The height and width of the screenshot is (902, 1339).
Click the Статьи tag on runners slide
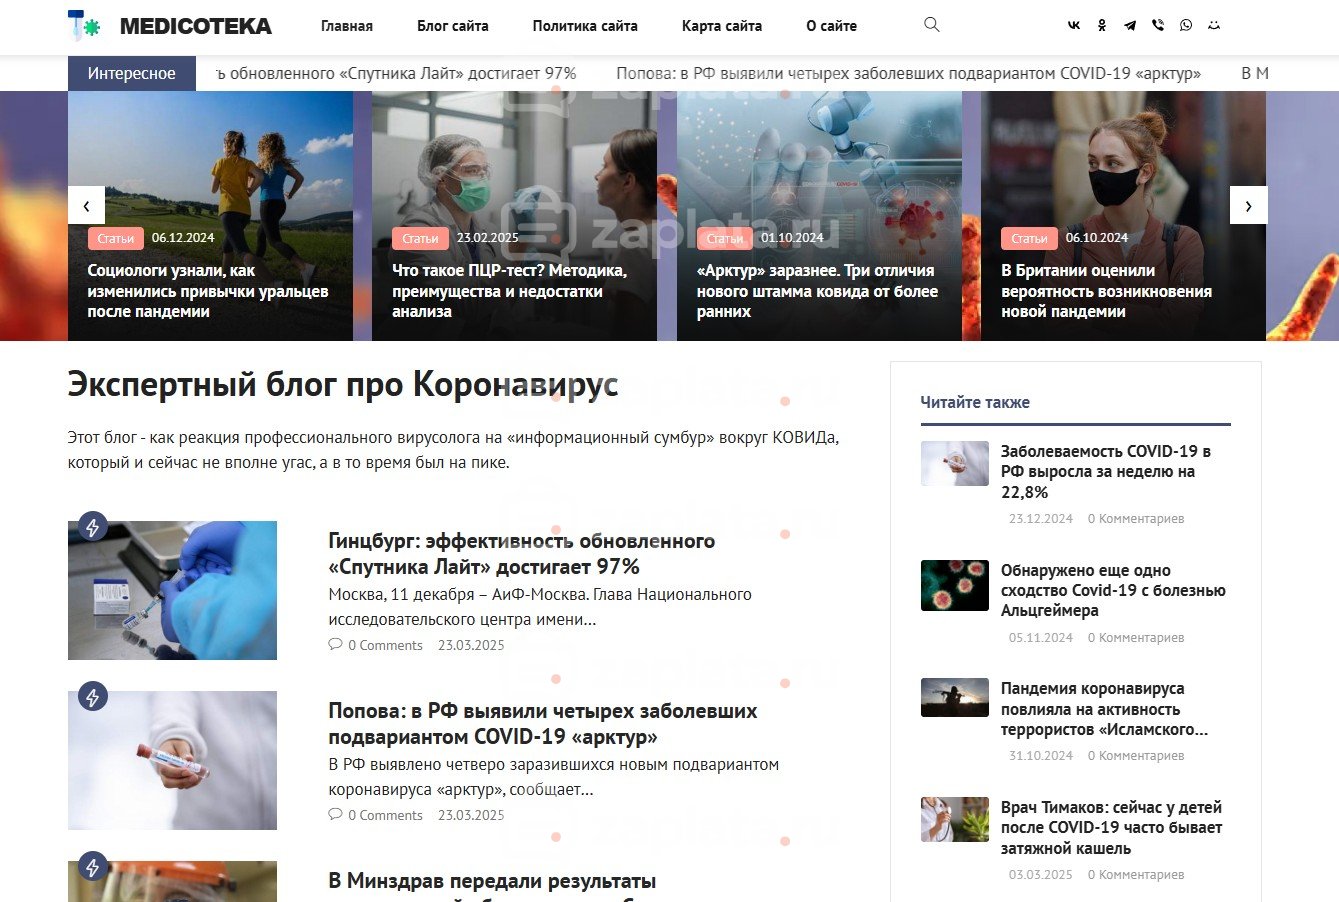tap(116, 238)
